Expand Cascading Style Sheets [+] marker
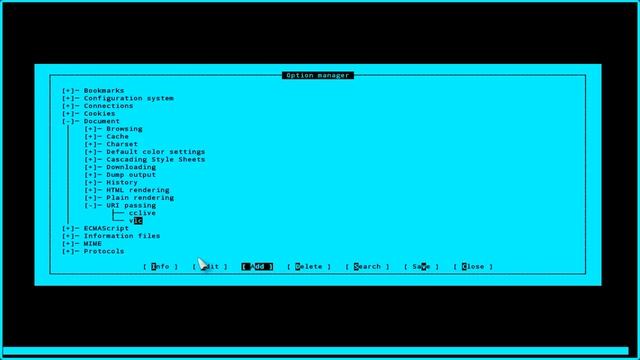 (91, 160)
